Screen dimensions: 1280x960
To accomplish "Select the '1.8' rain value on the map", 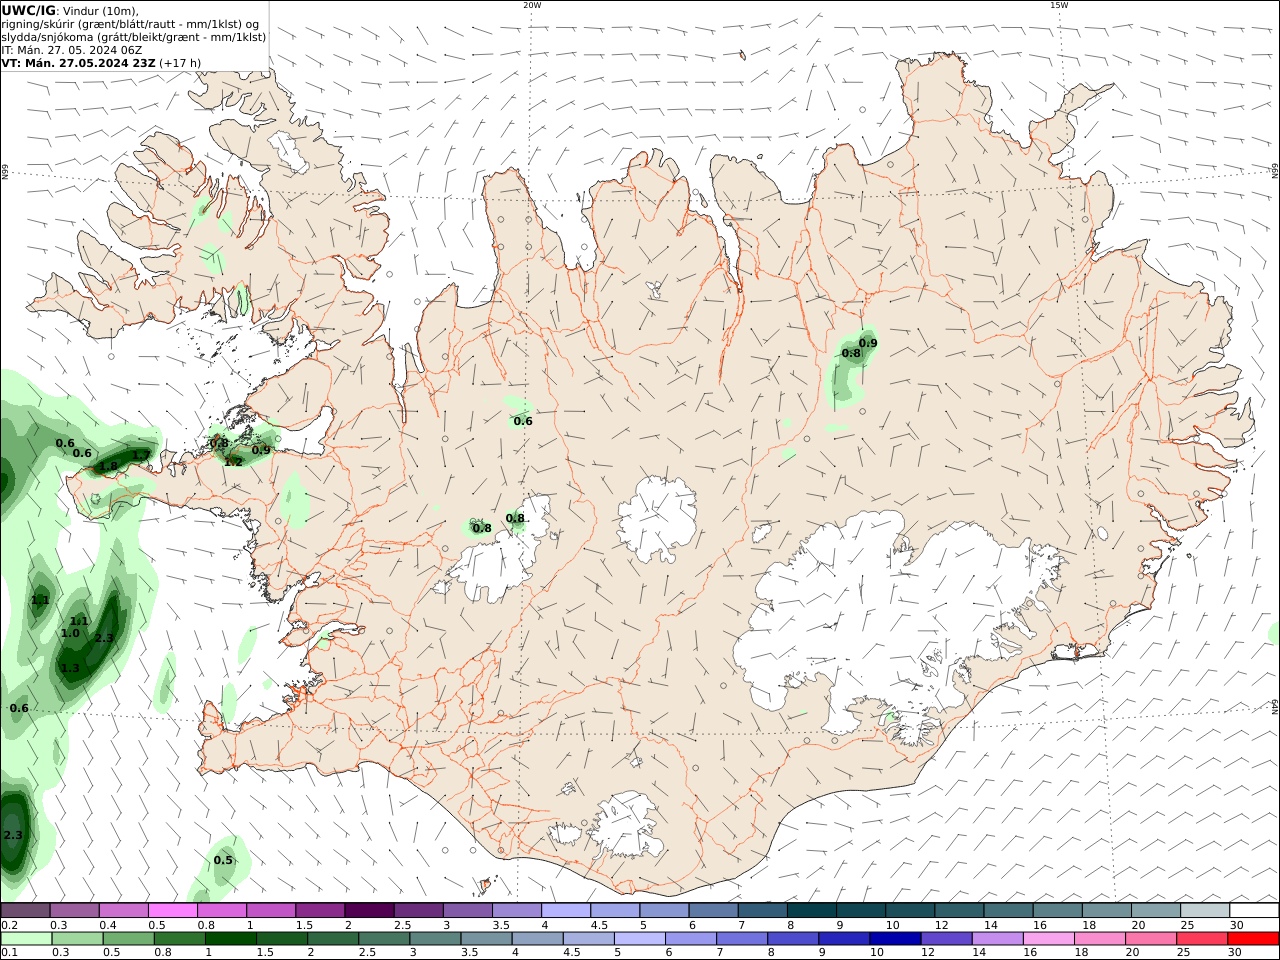I will (x=108, y=466).
